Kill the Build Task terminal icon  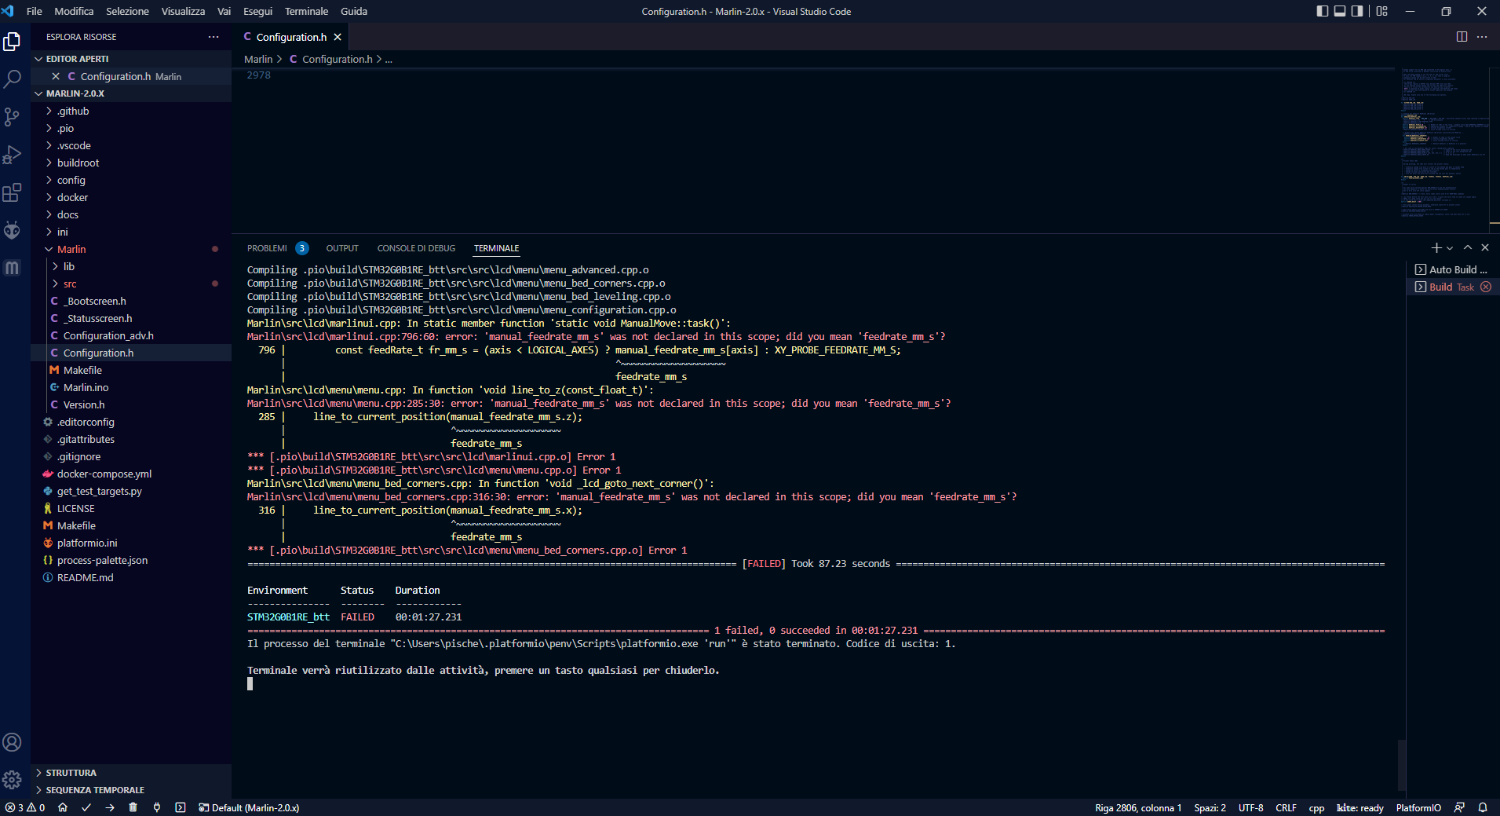point(1486,287)
